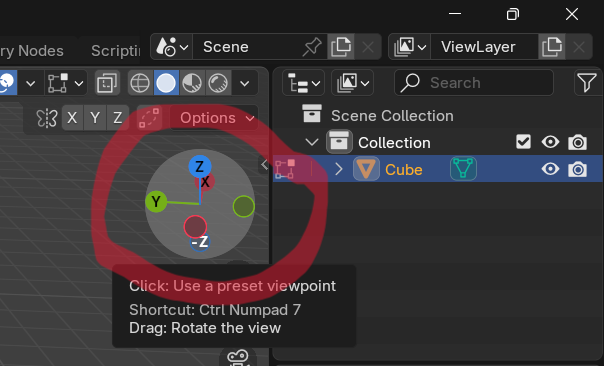Click the Cube mesh object icon

tap(366, 169)
